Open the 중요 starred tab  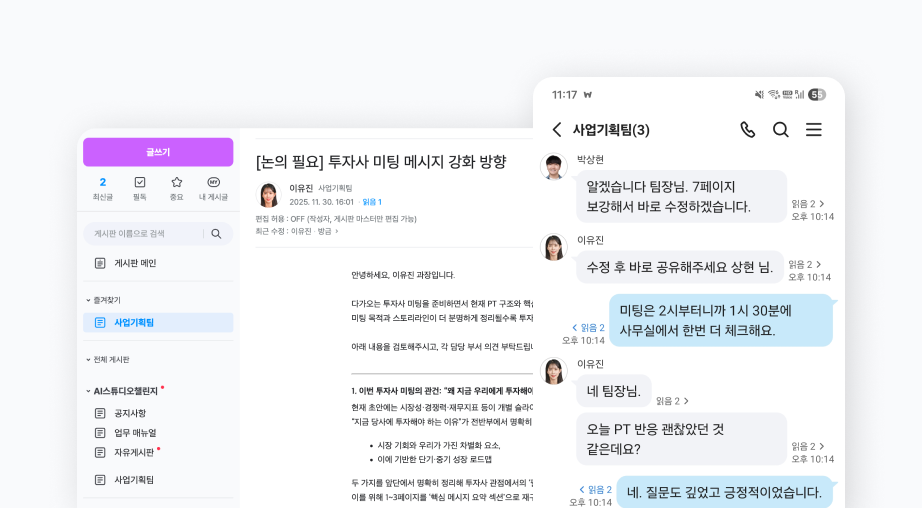176,189
